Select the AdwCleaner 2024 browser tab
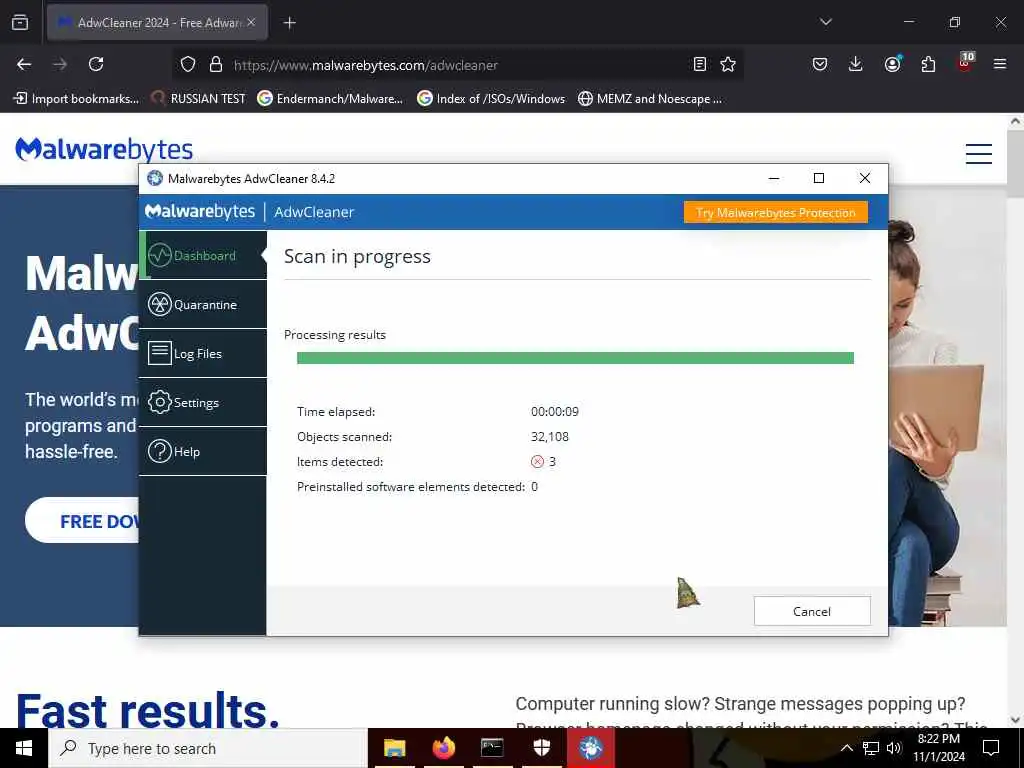 tap(157, 22)
